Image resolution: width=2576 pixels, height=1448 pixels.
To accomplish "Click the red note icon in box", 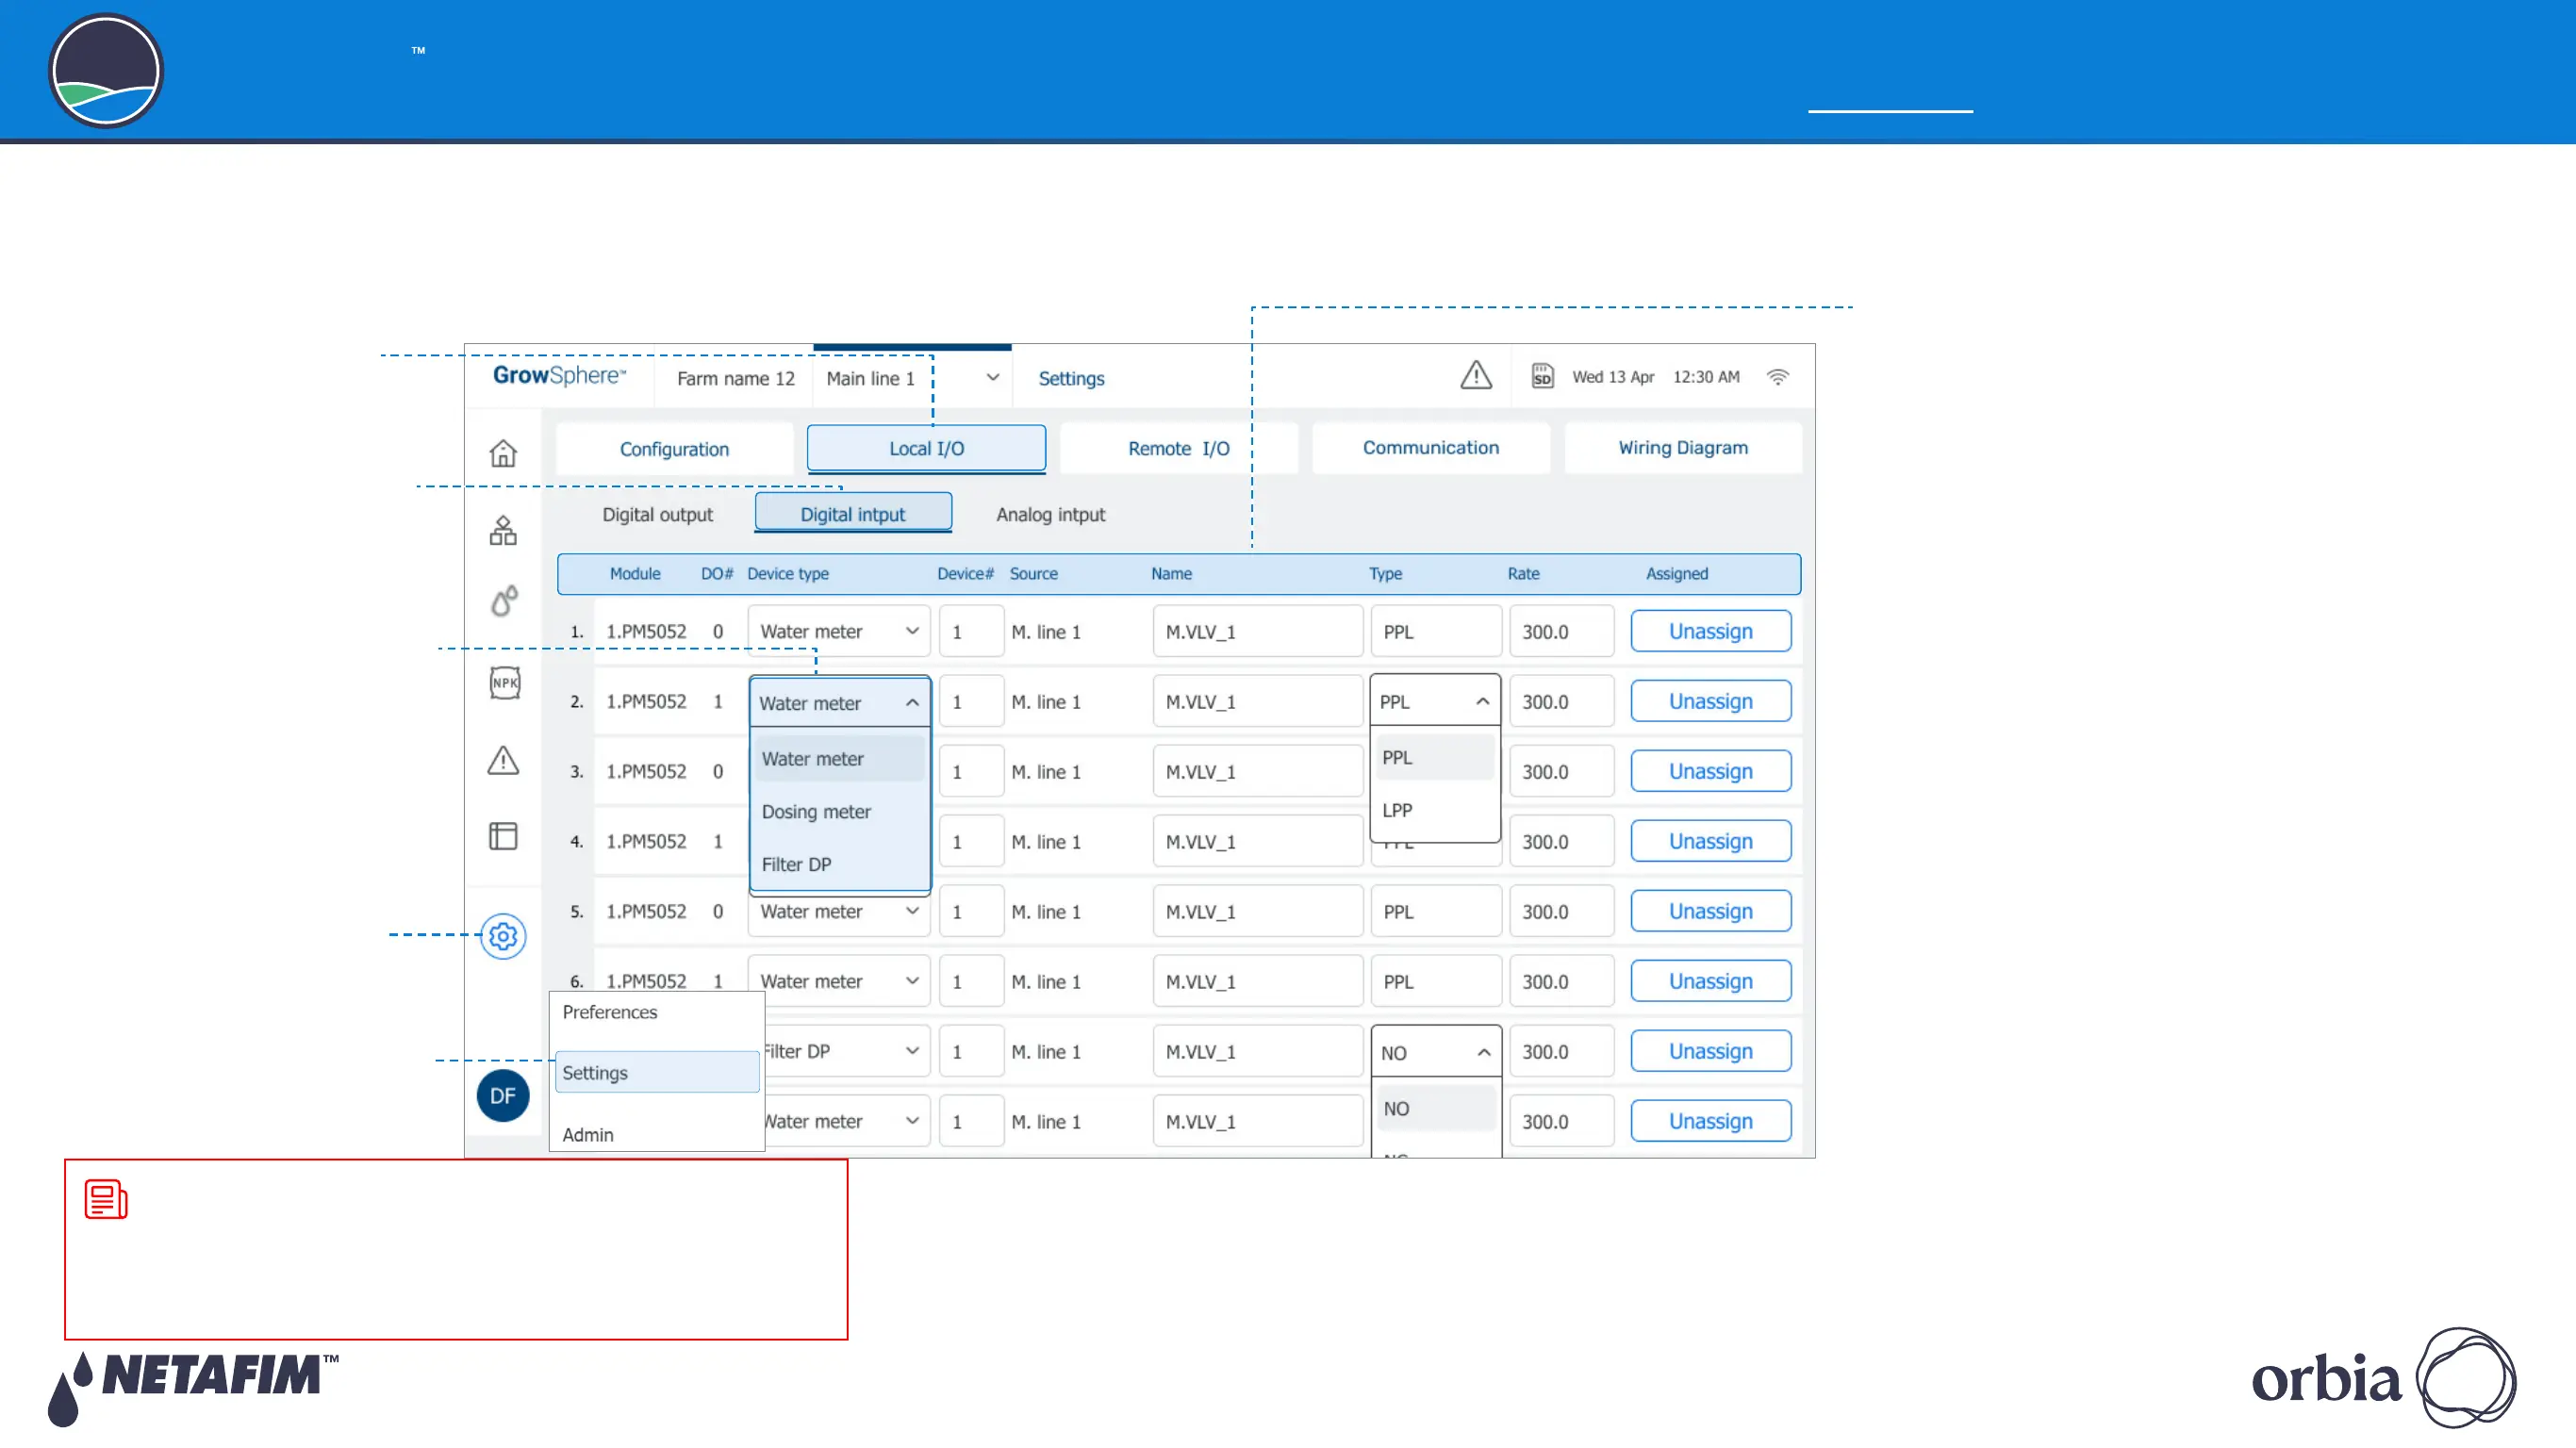I will [106, 1199].
